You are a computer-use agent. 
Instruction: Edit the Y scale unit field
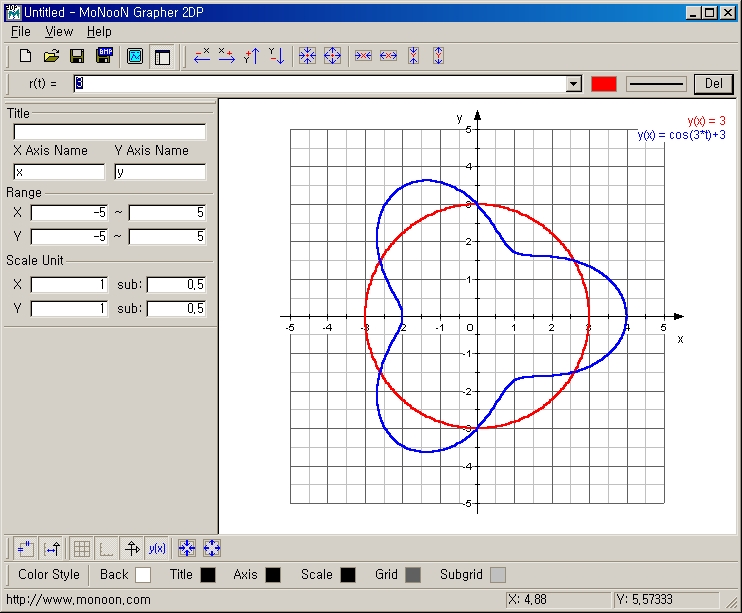pyautogui.click(x=70, y=309)
